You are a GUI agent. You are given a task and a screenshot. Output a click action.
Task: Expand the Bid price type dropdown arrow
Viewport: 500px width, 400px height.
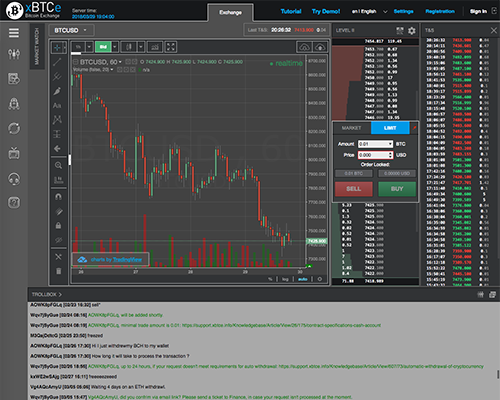[115, 47]
